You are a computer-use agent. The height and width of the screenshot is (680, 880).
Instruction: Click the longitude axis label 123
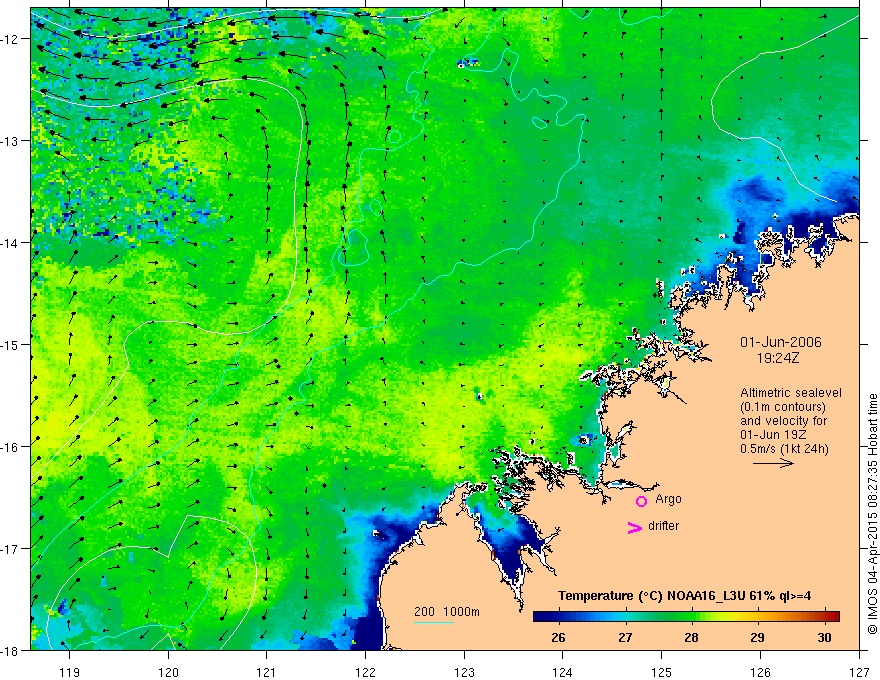[x=464, y=672]
